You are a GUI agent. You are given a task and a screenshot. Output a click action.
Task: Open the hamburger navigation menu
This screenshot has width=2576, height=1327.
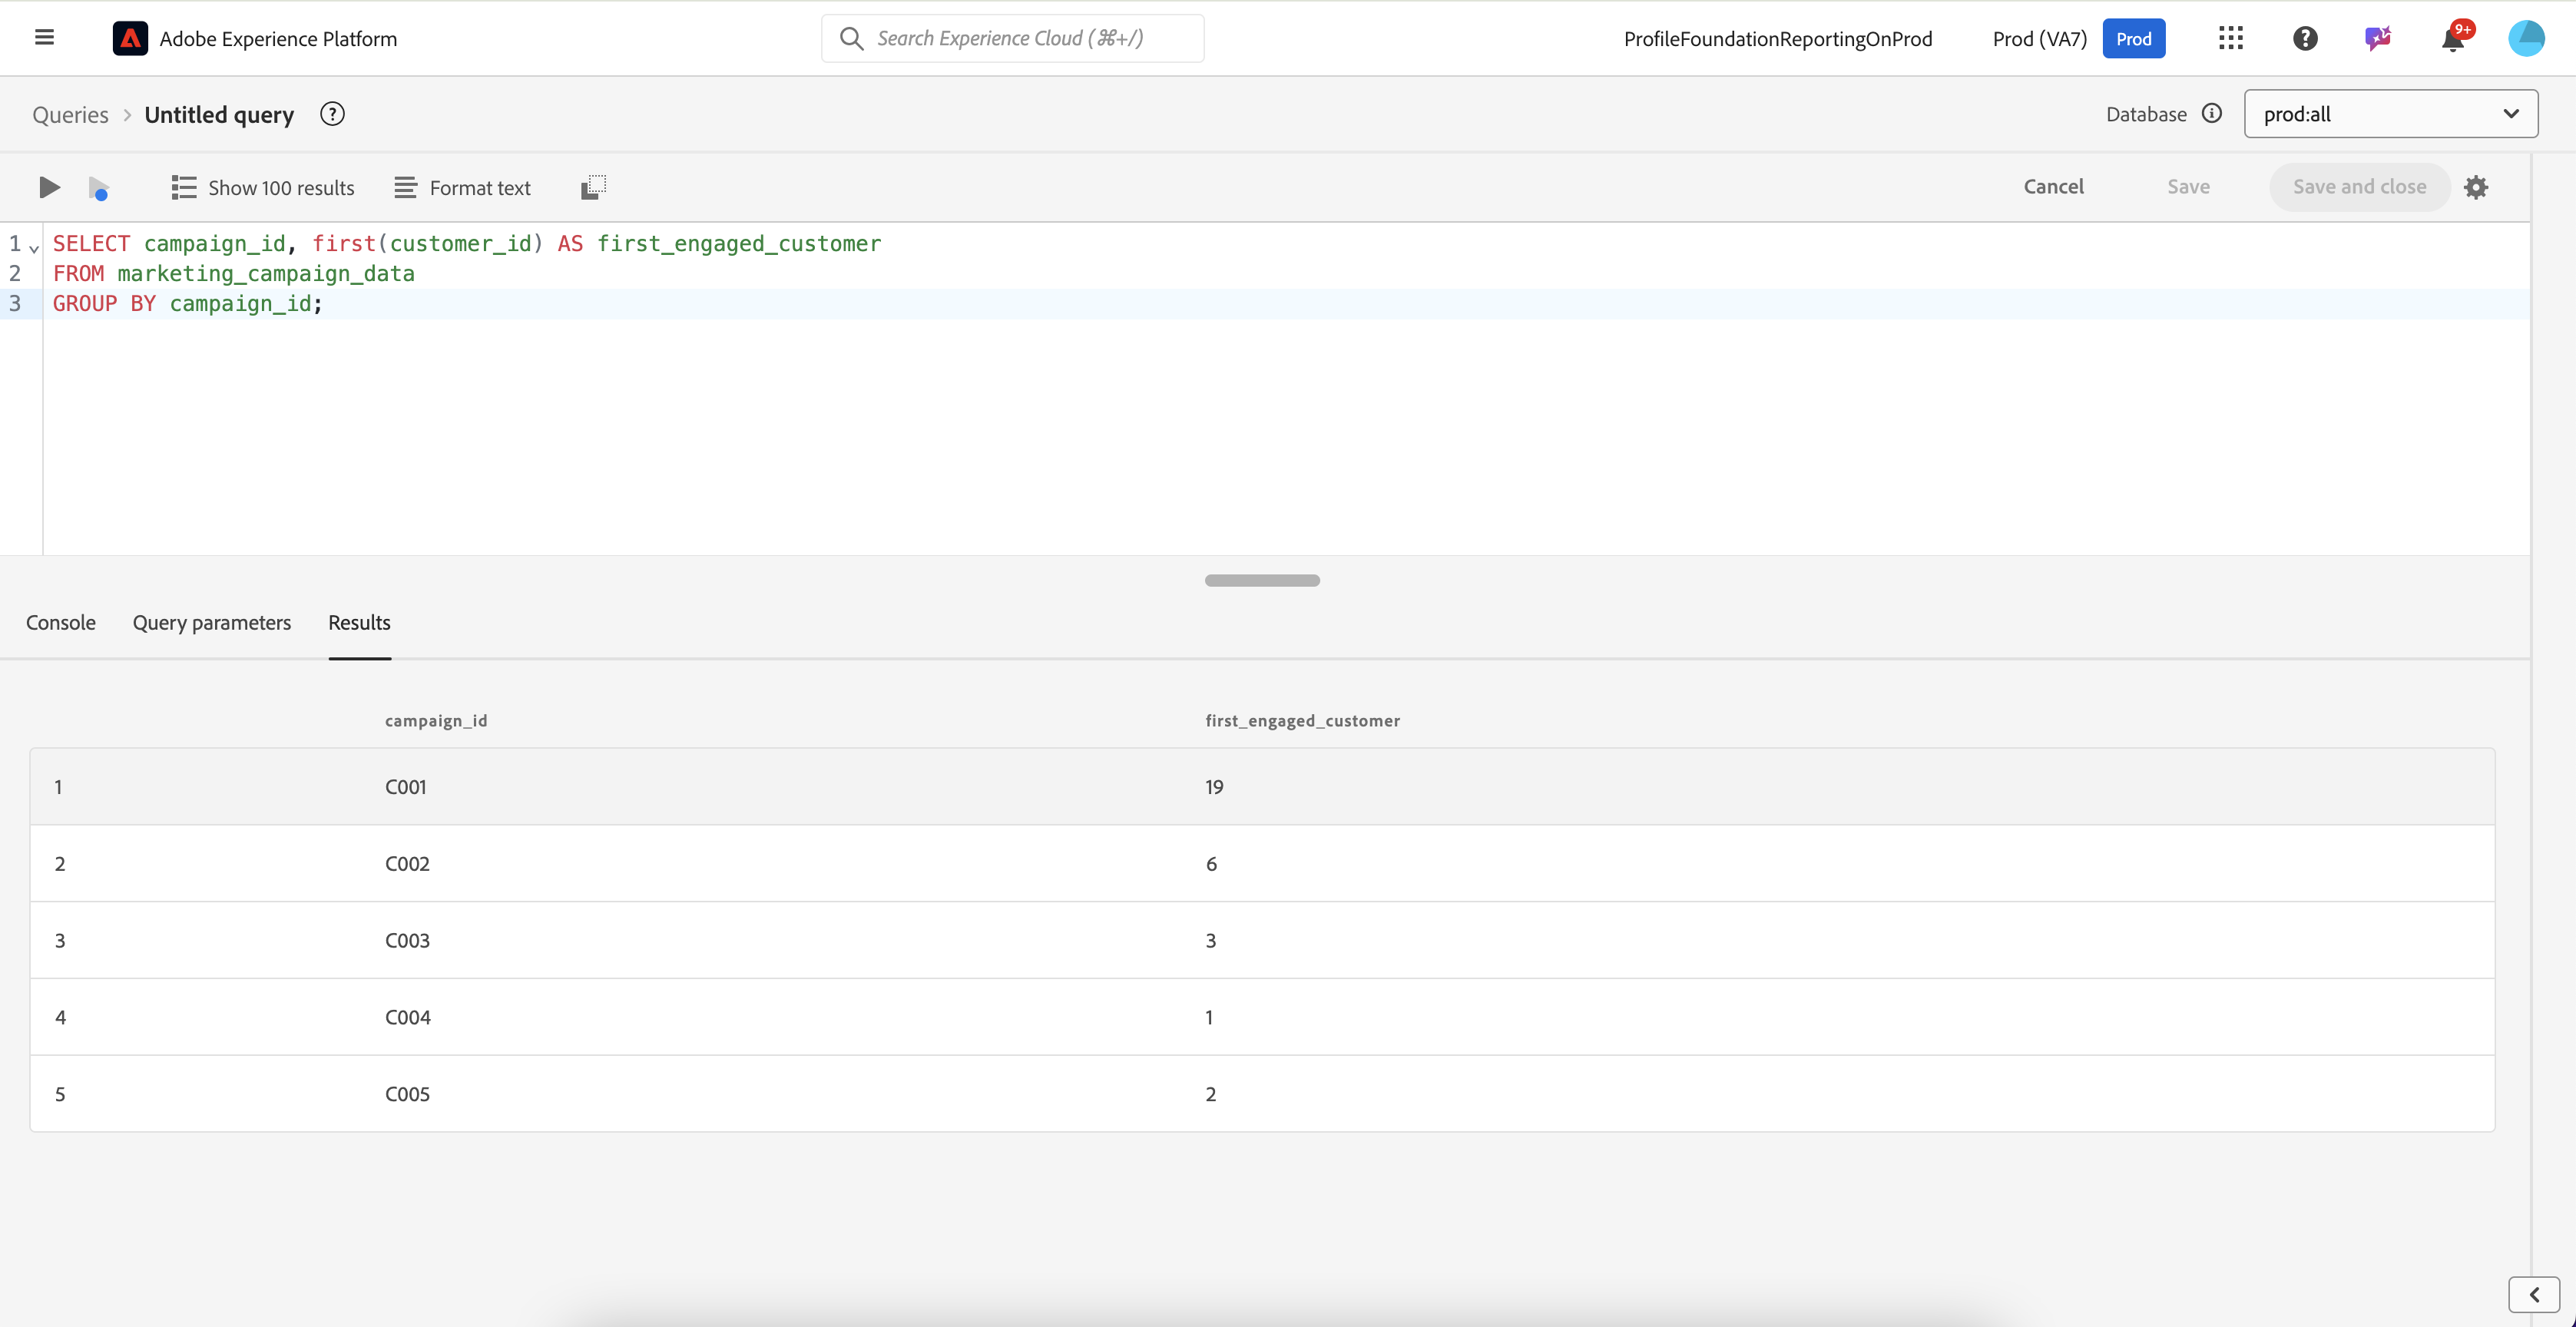pyautogui.click(x=44, y=38)
